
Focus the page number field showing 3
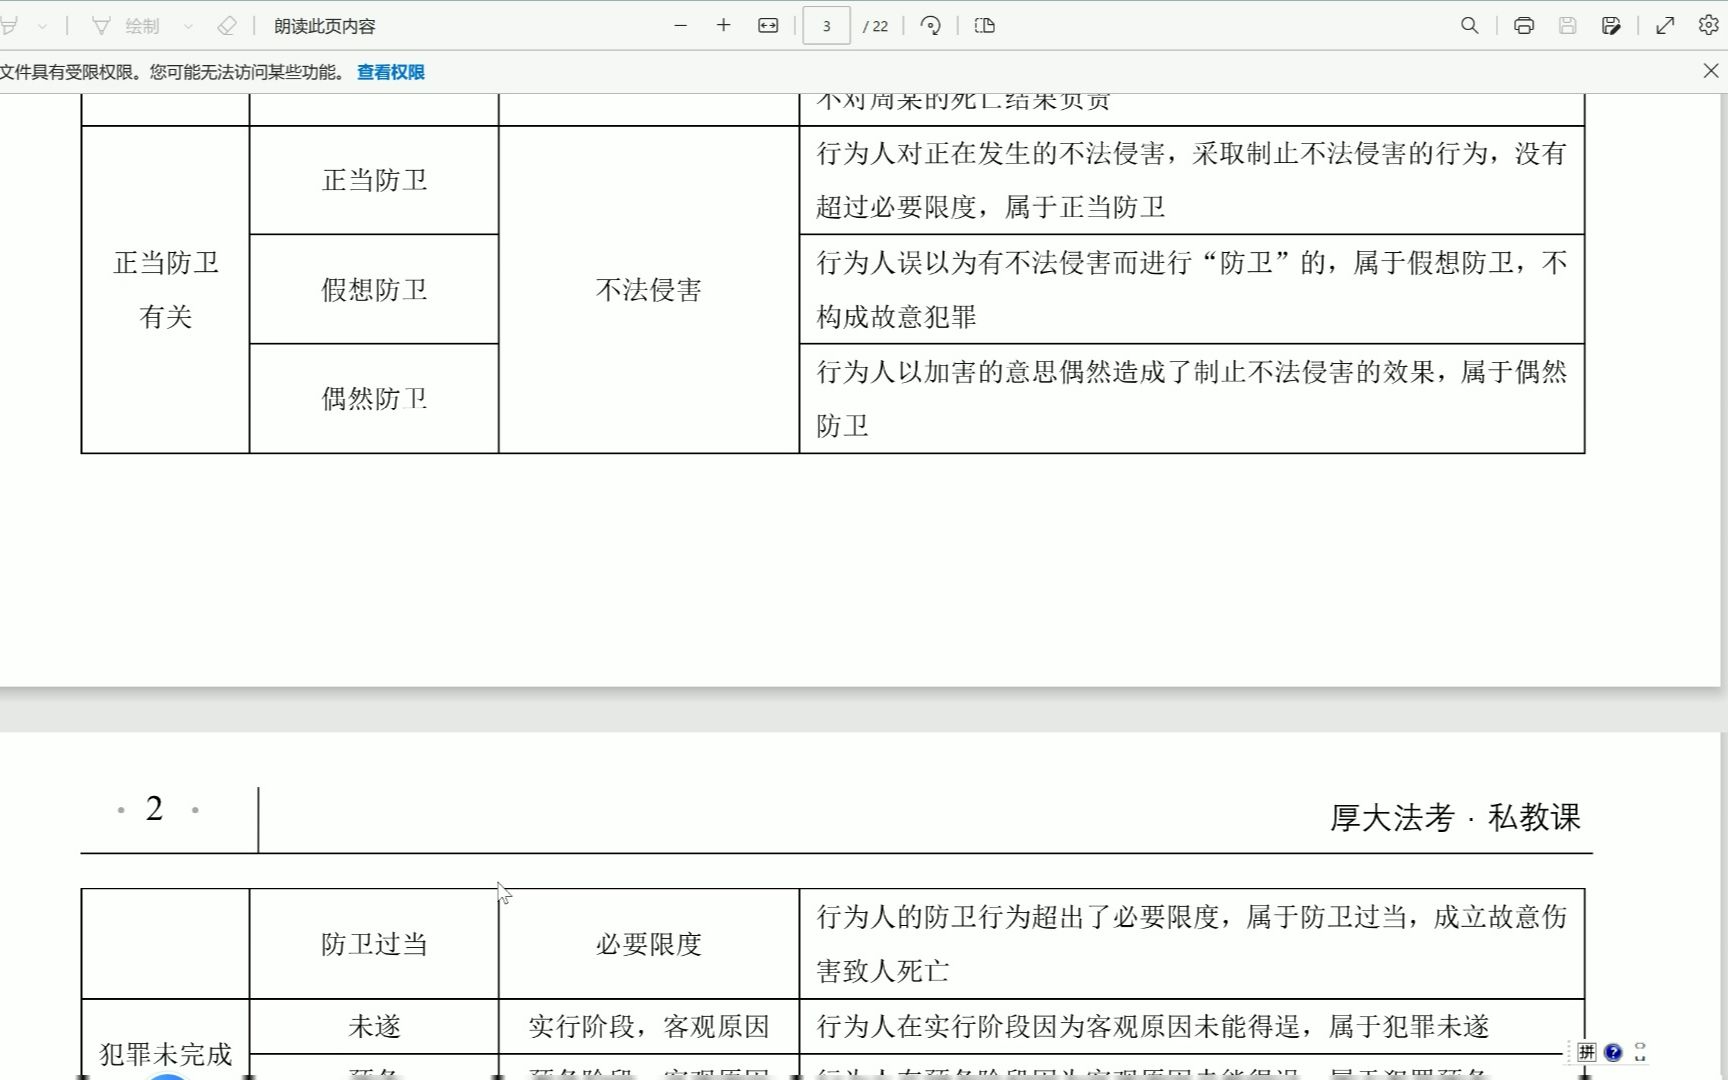(826, 26)
